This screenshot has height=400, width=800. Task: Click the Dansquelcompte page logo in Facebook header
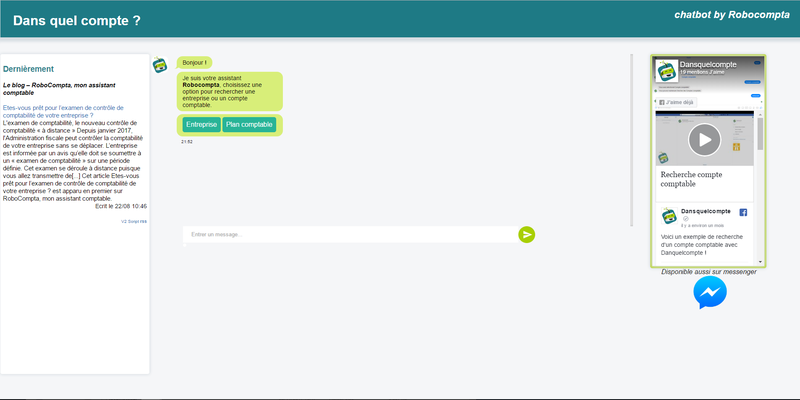tap(665, 69)
